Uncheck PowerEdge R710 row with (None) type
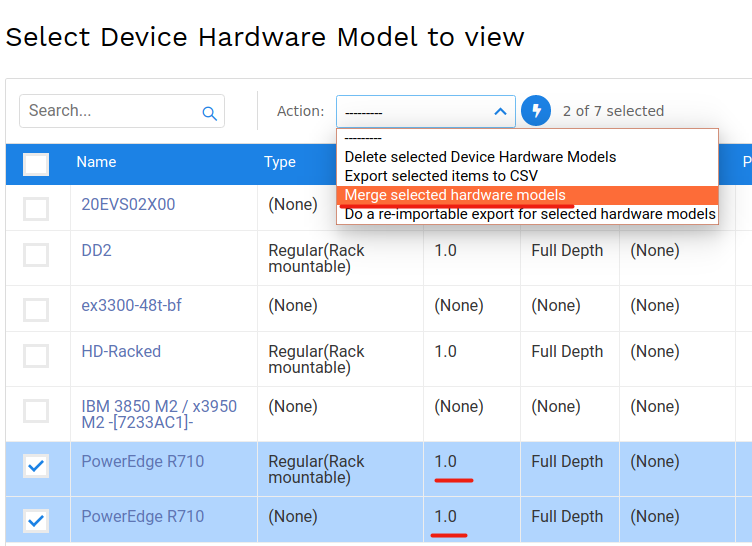 [x=36, y=521]
